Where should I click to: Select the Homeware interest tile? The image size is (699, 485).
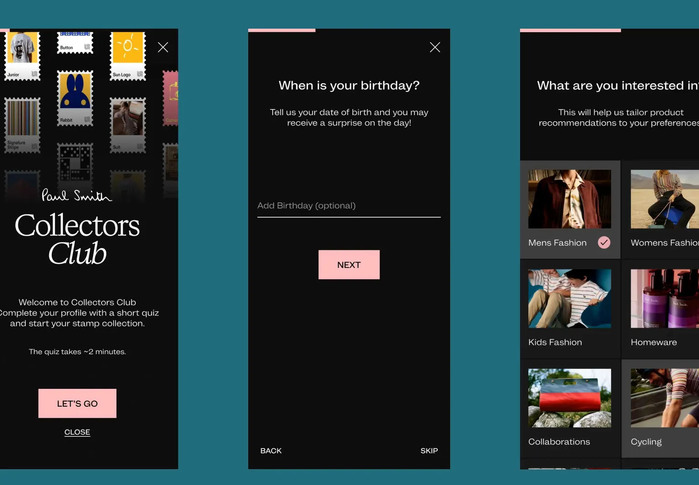click(664, 308)
